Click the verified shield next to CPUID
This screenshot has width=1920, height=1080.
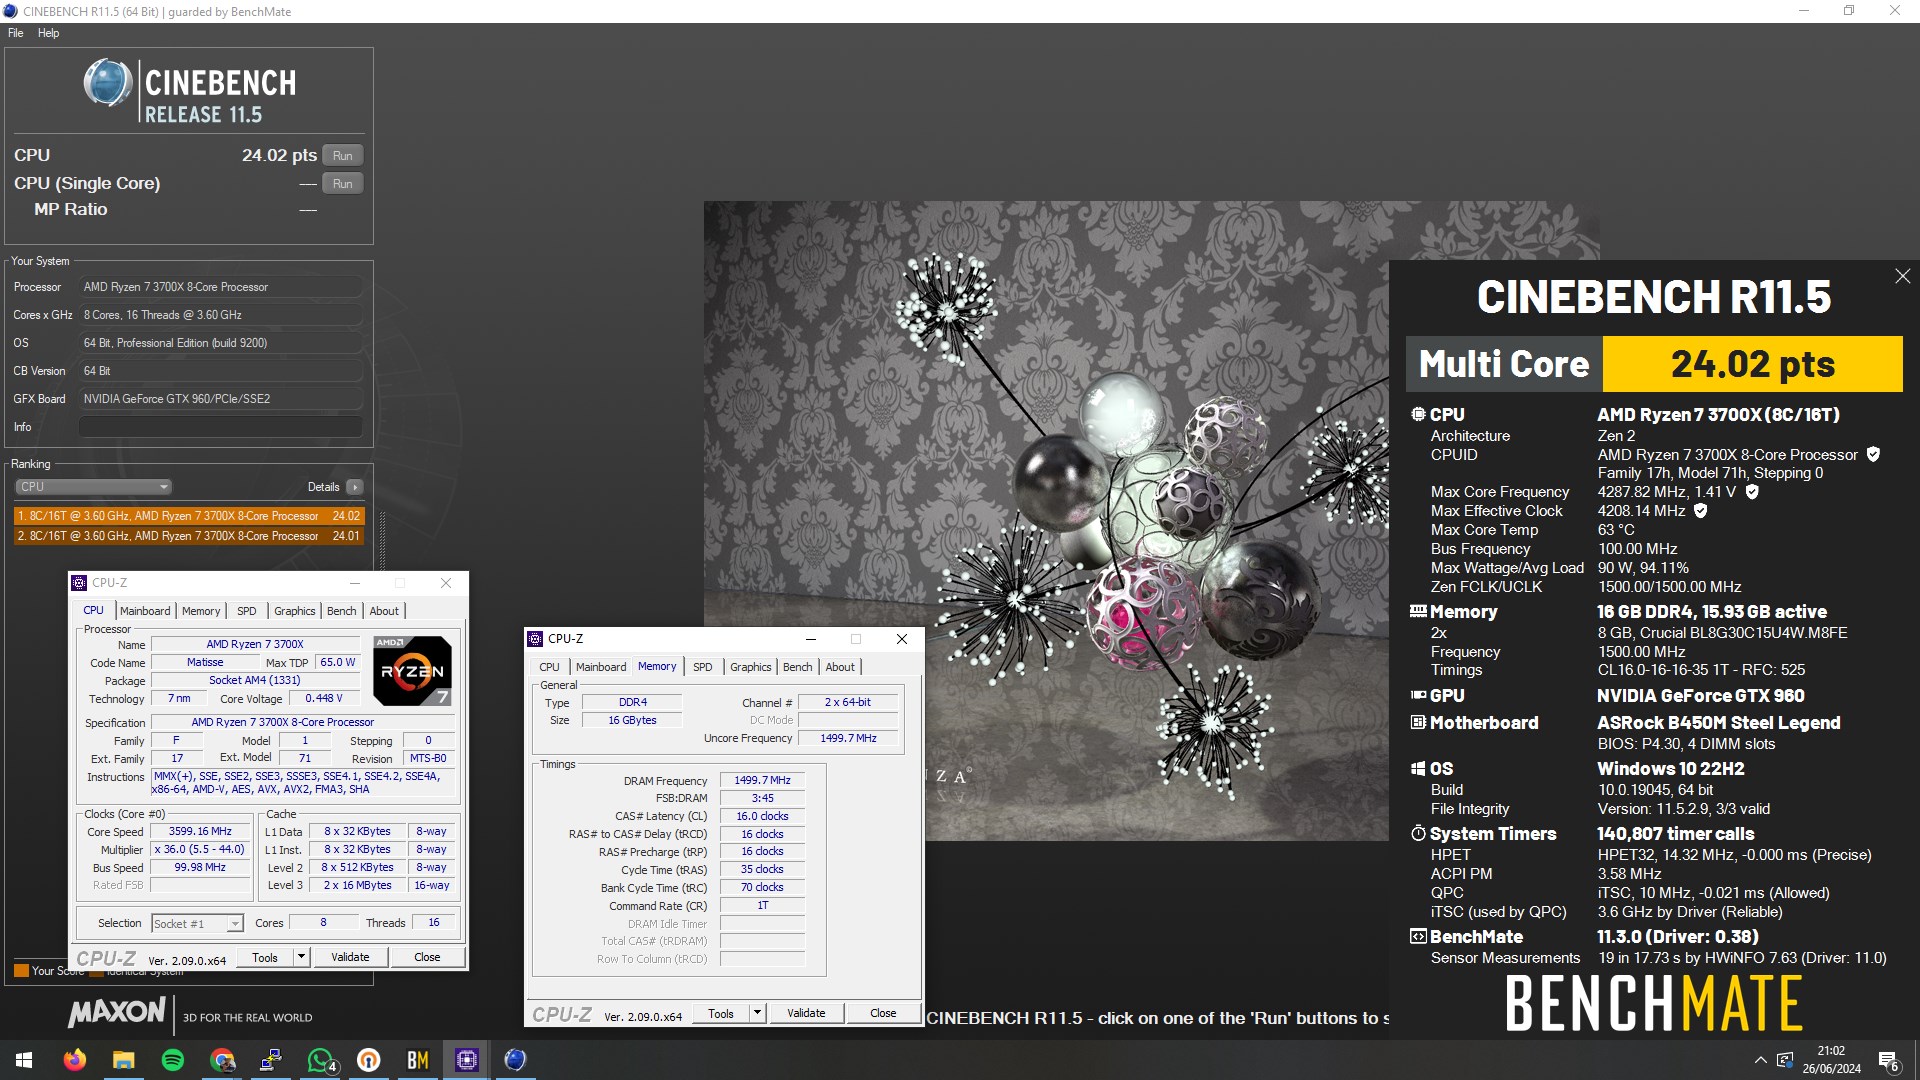pyautogui.click(x=1873, y=454)
